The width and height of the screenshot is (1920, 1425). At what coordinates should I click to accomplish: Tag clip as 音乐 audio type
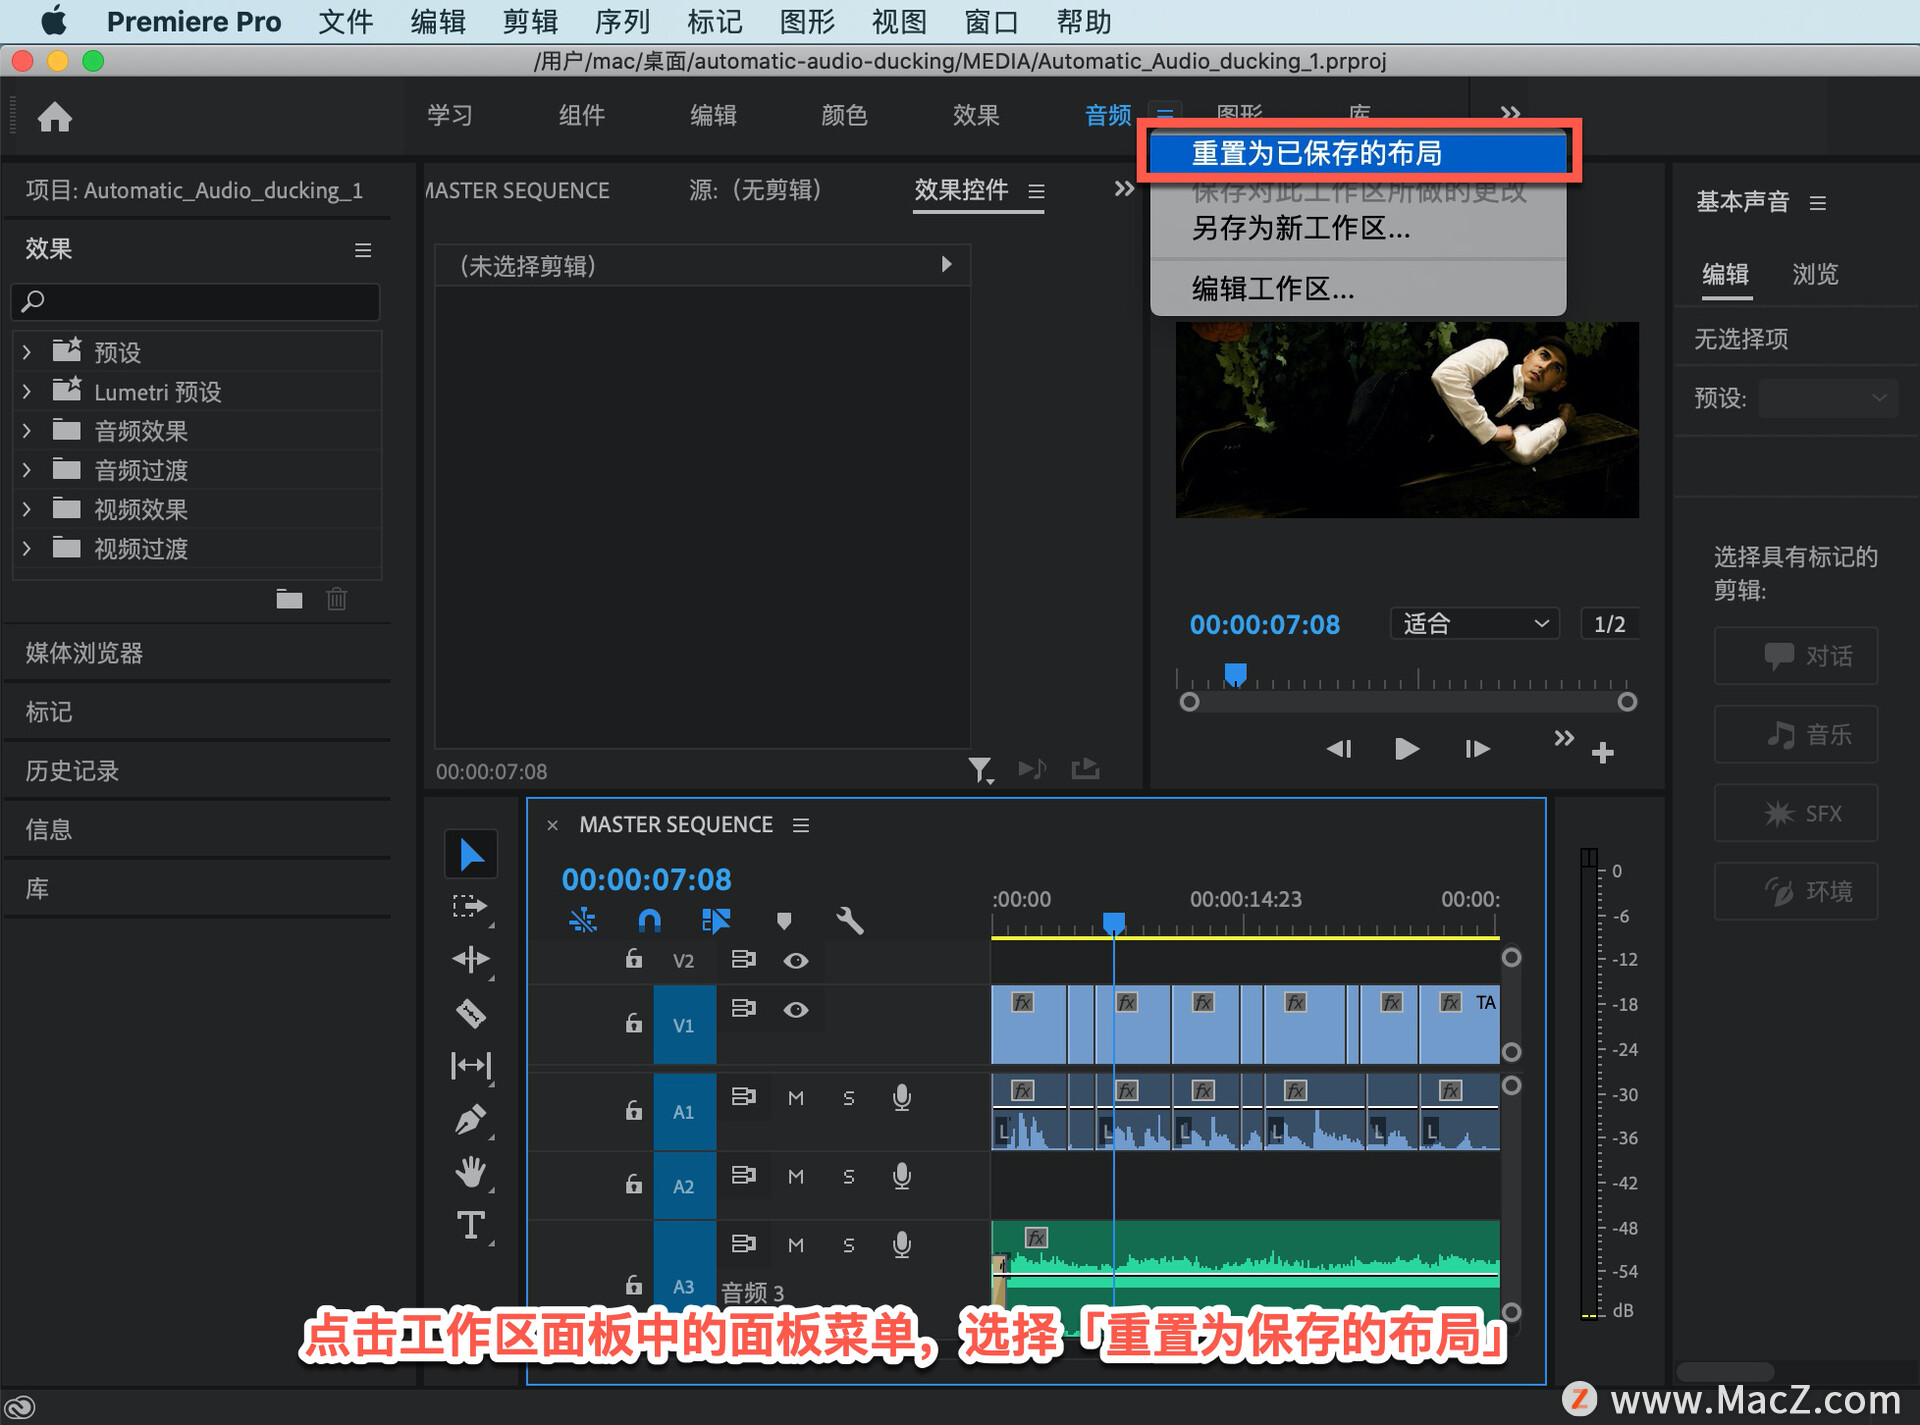1796,735
